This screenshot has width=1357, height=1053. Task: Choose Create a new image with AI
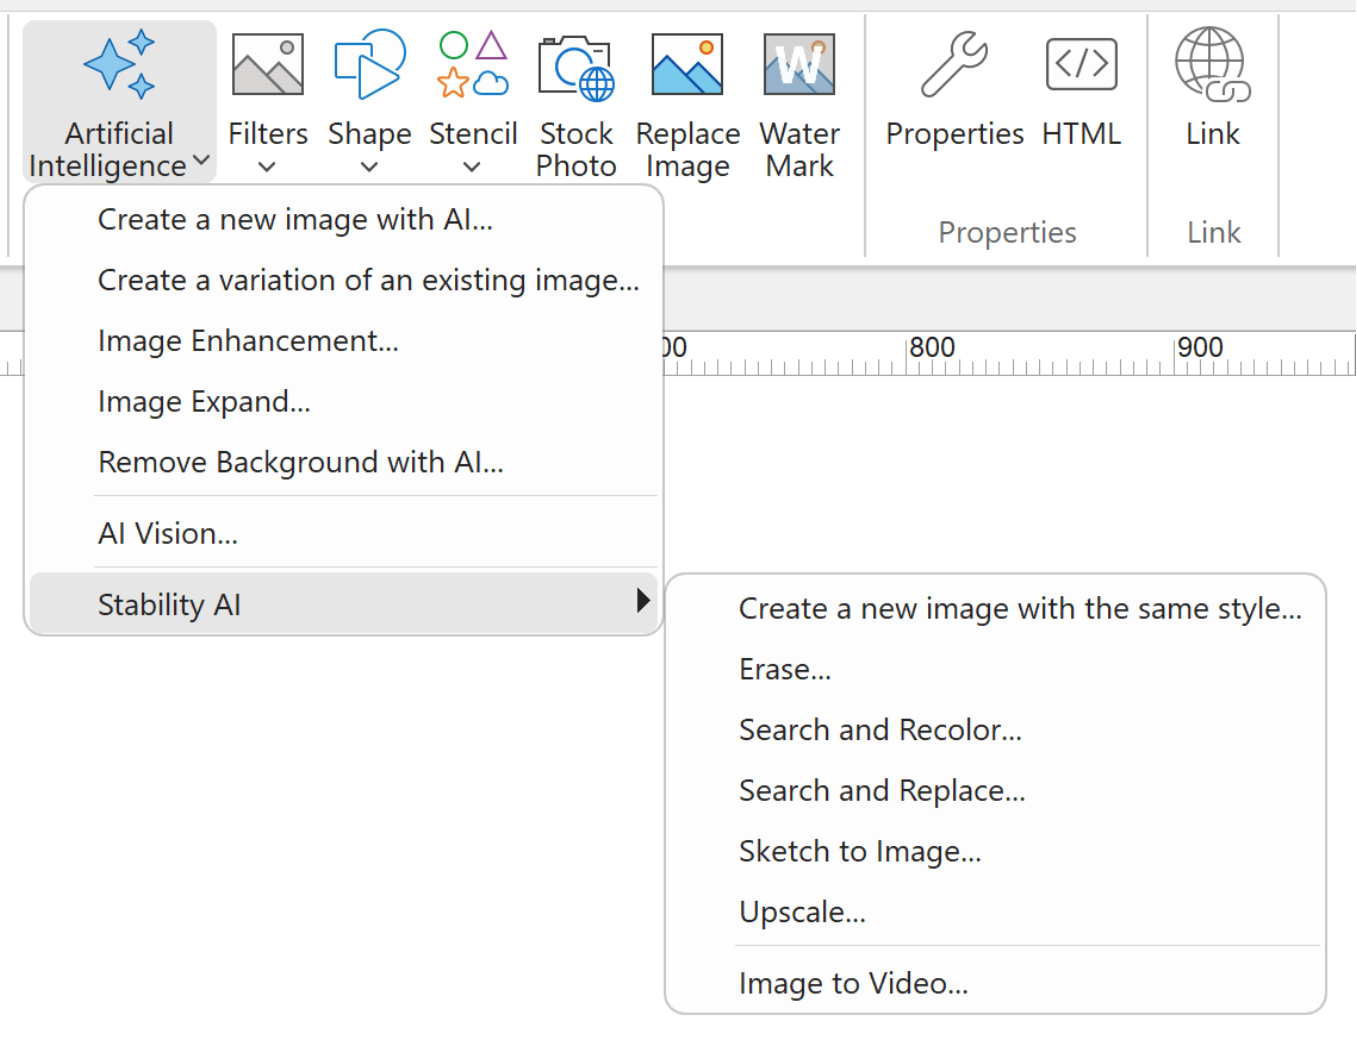[x=344, y=220]
